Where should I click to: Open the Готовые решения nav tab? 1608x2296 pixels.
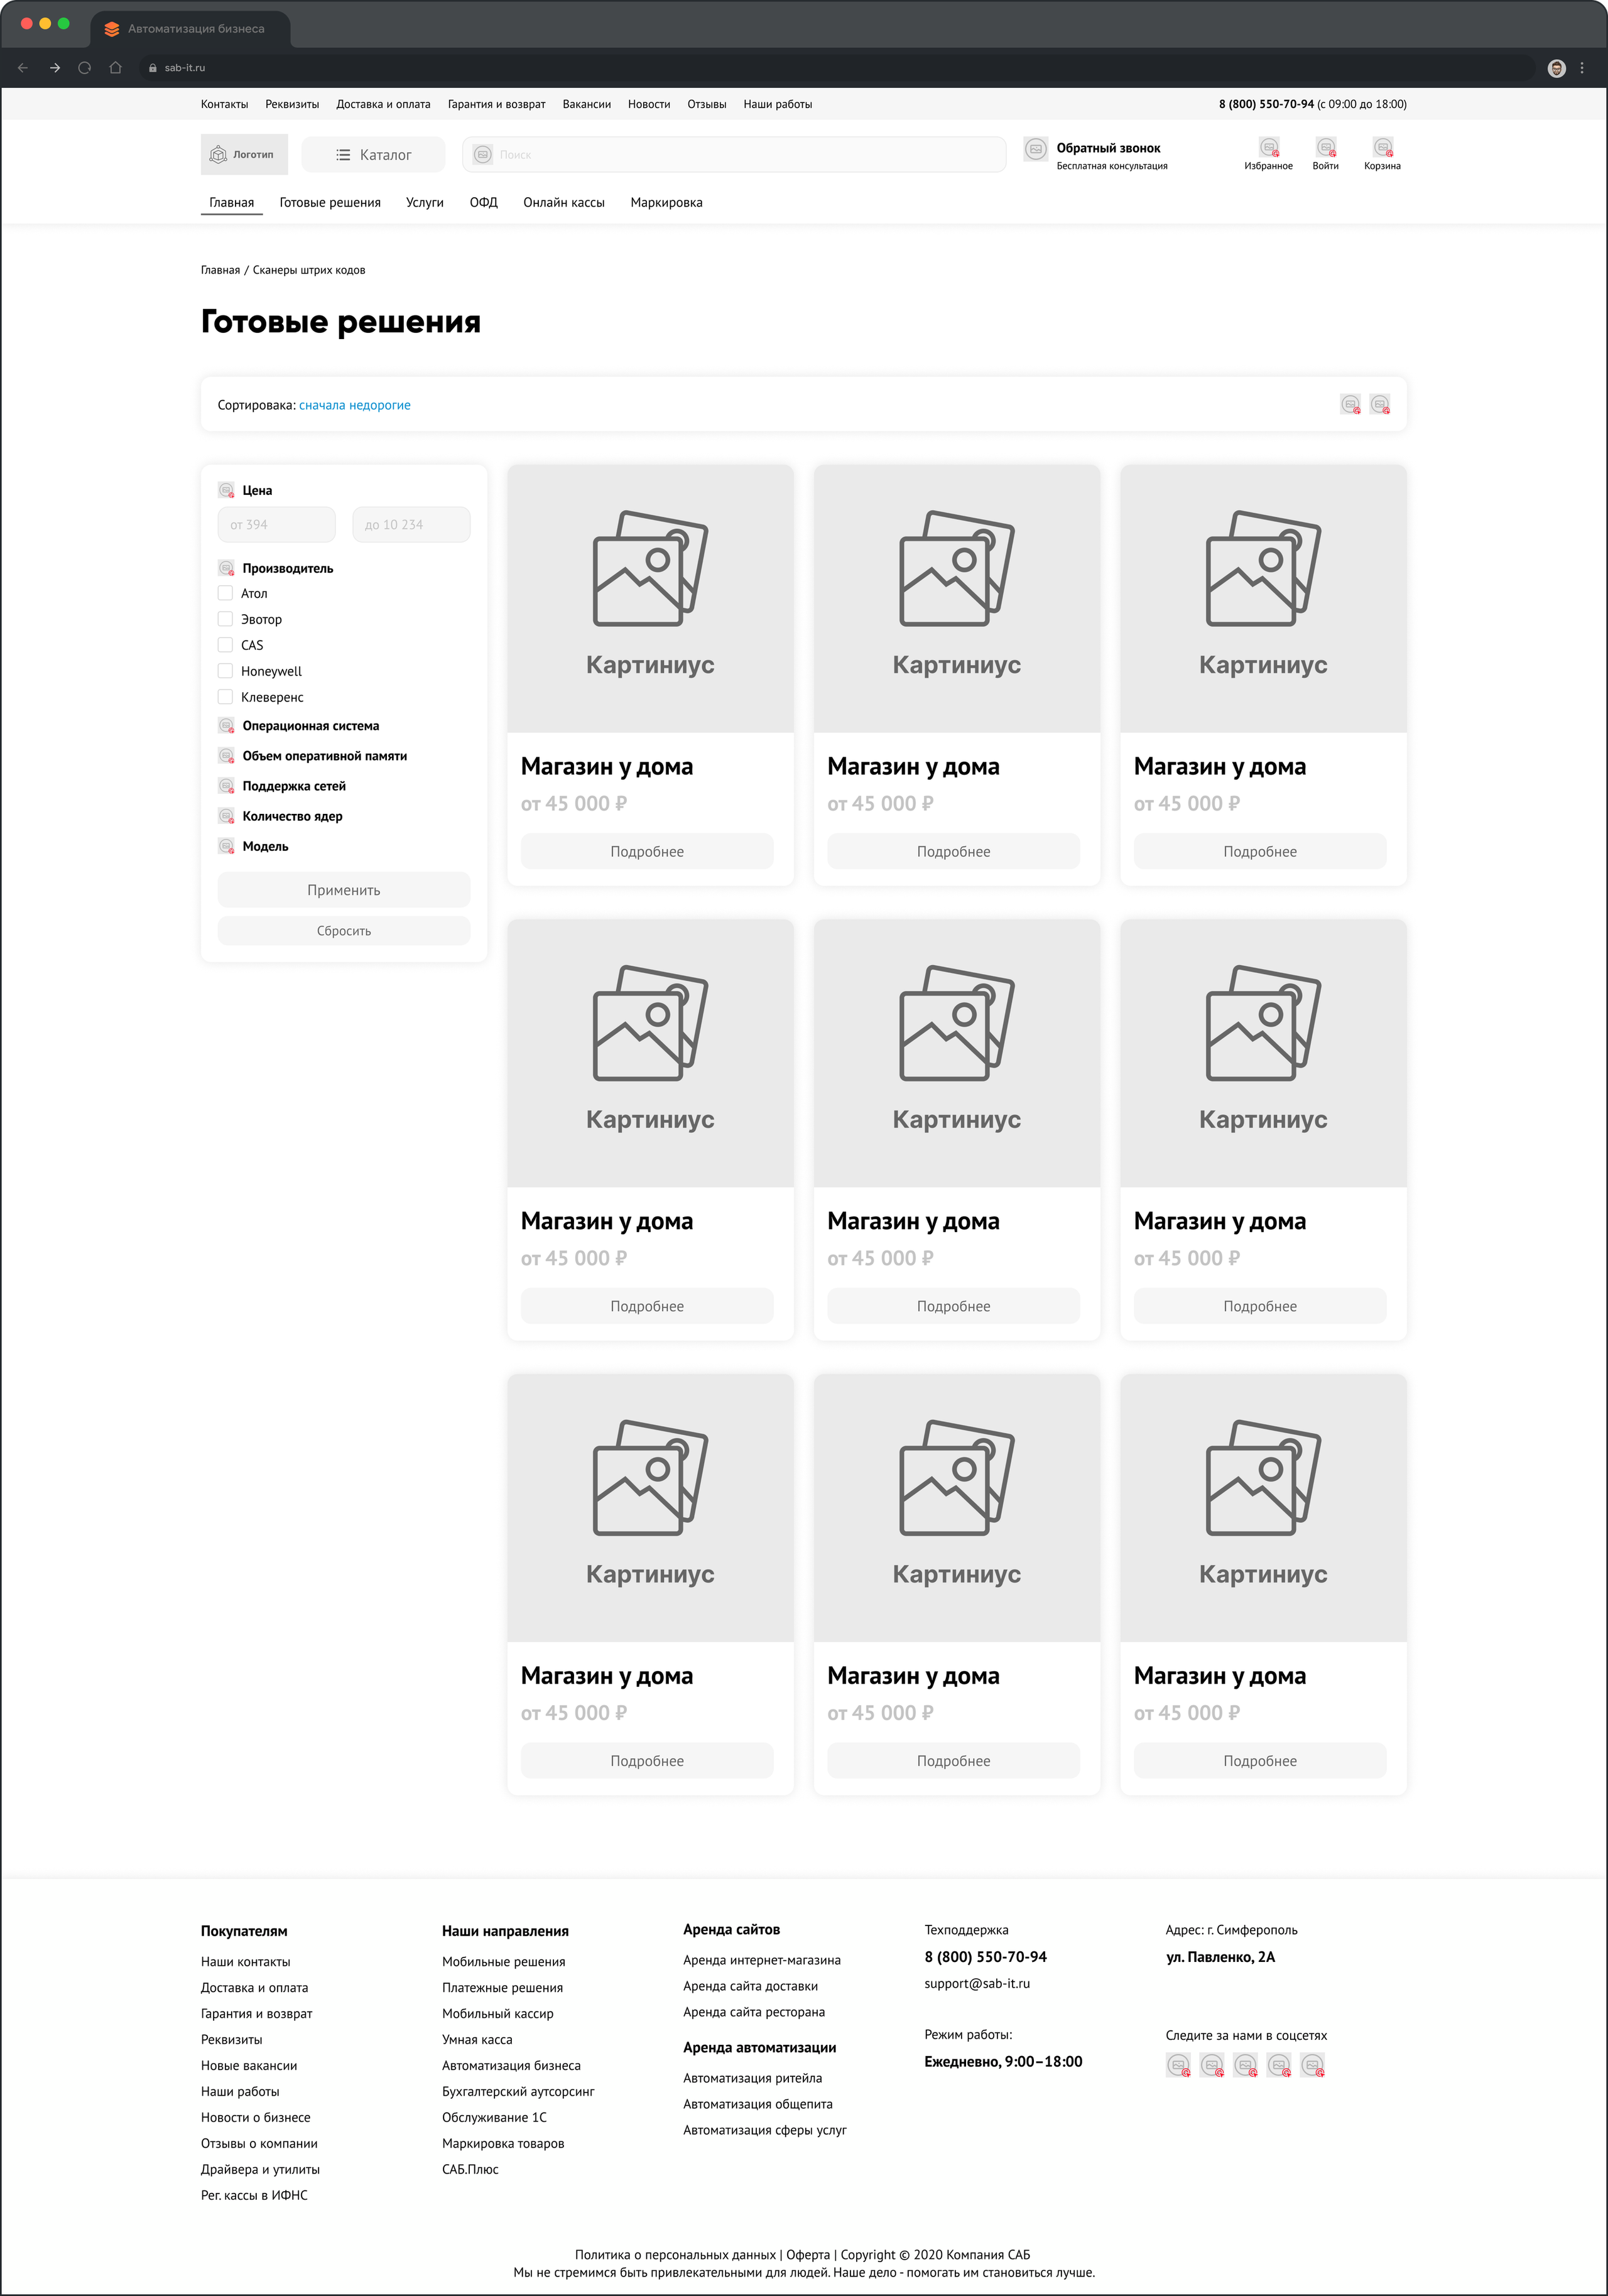tap(330, 202)
